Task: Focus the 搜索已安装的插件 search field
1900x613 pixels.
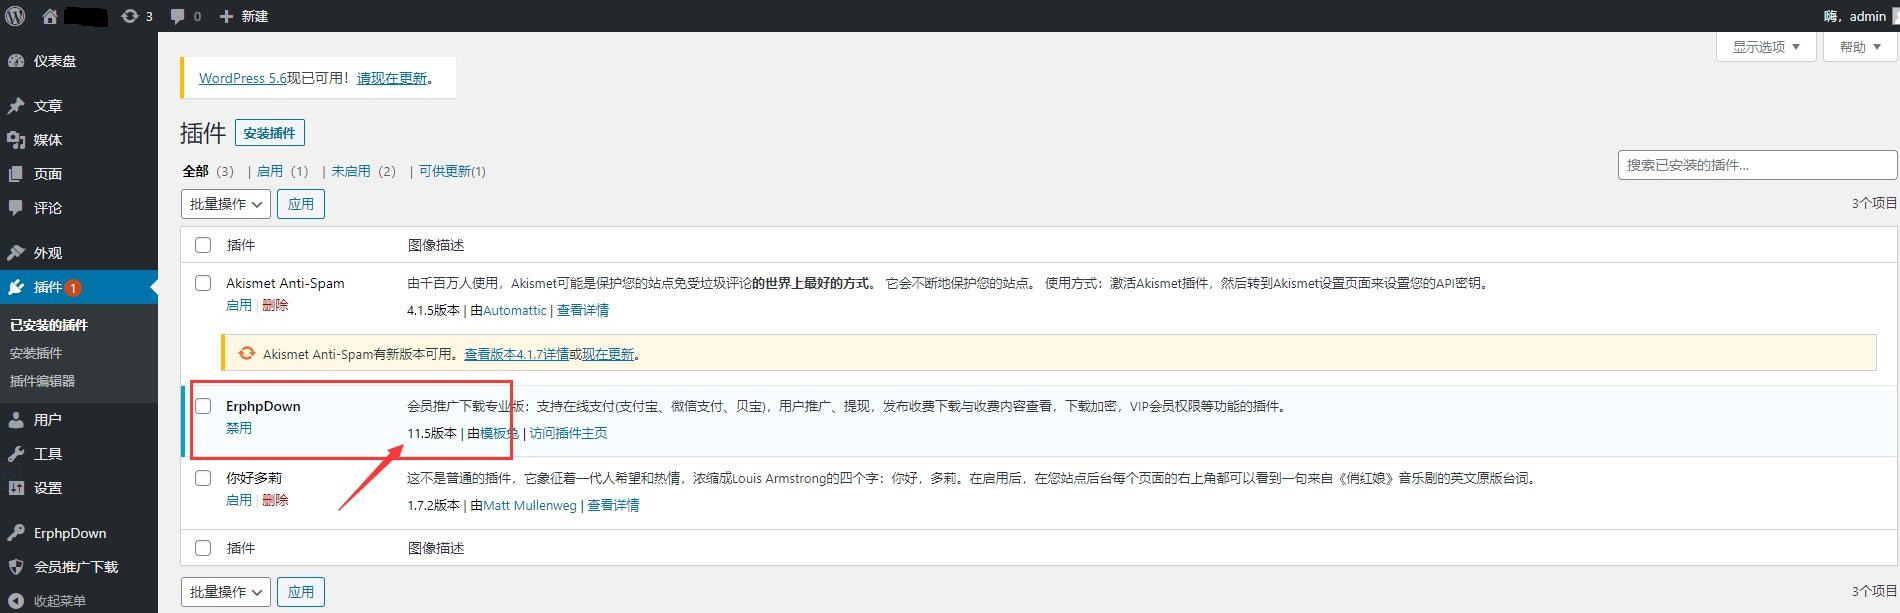Action: 1757,165
